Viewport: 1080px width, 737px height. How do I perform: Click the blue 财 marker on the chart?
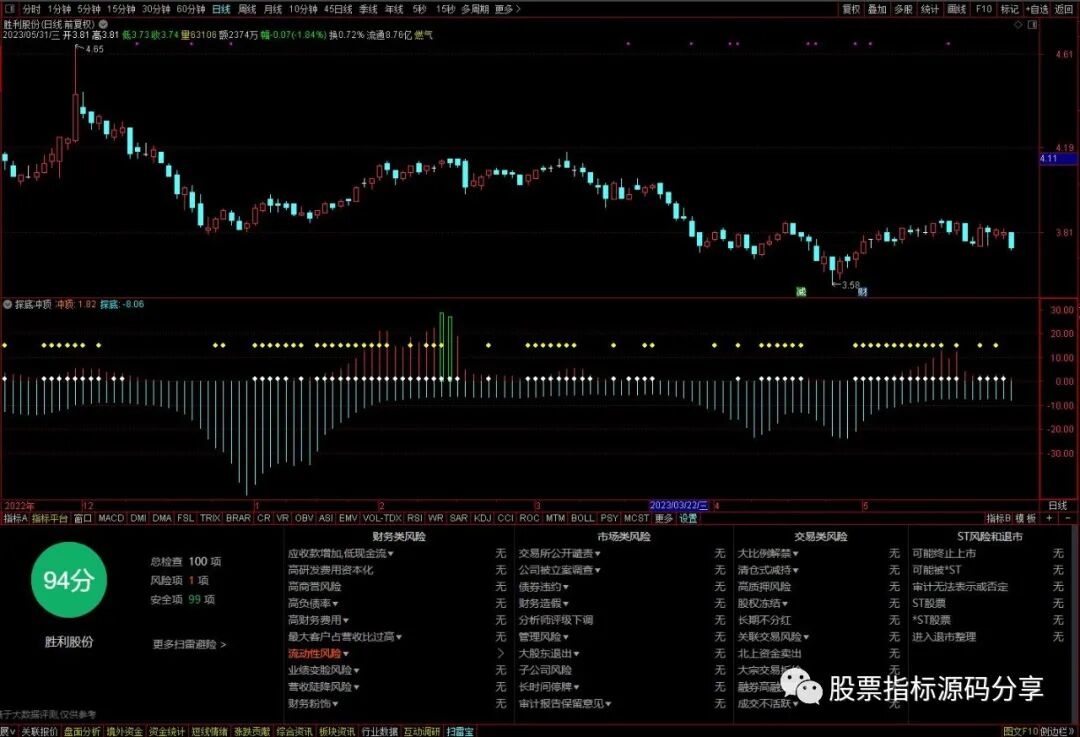click(x=862, y=292)
